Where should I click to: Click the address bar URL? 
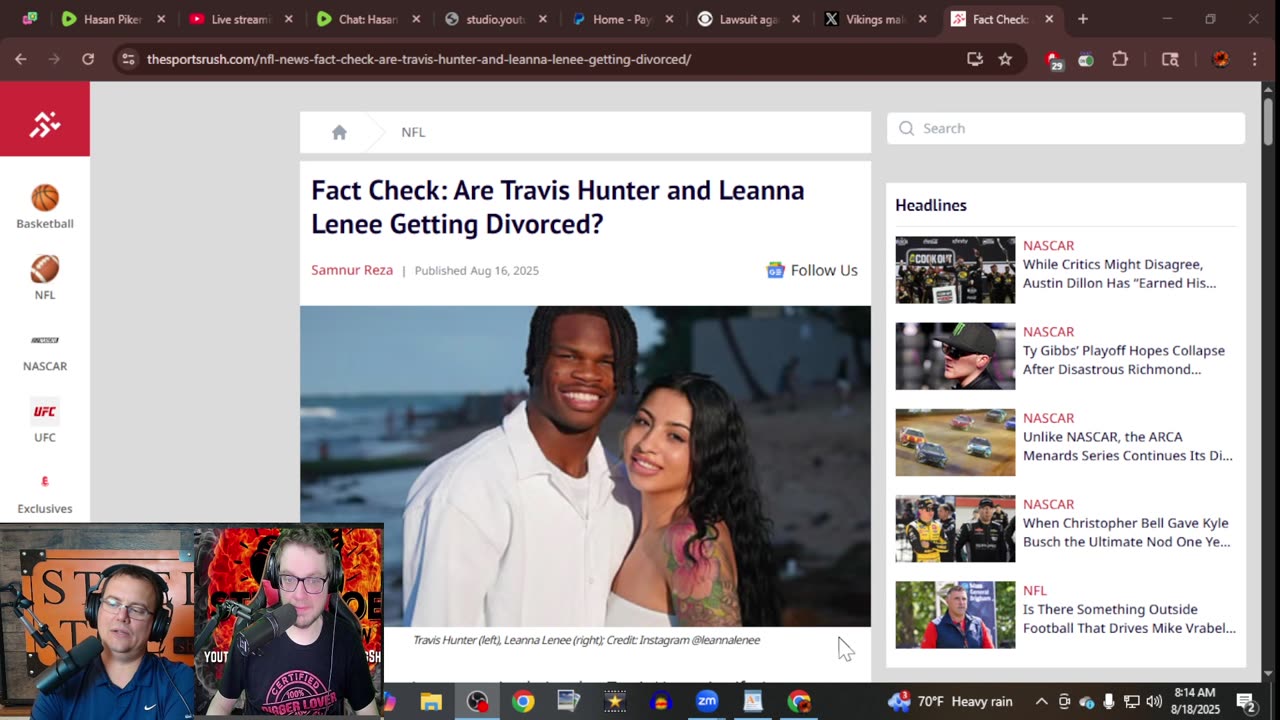(419, 59)
